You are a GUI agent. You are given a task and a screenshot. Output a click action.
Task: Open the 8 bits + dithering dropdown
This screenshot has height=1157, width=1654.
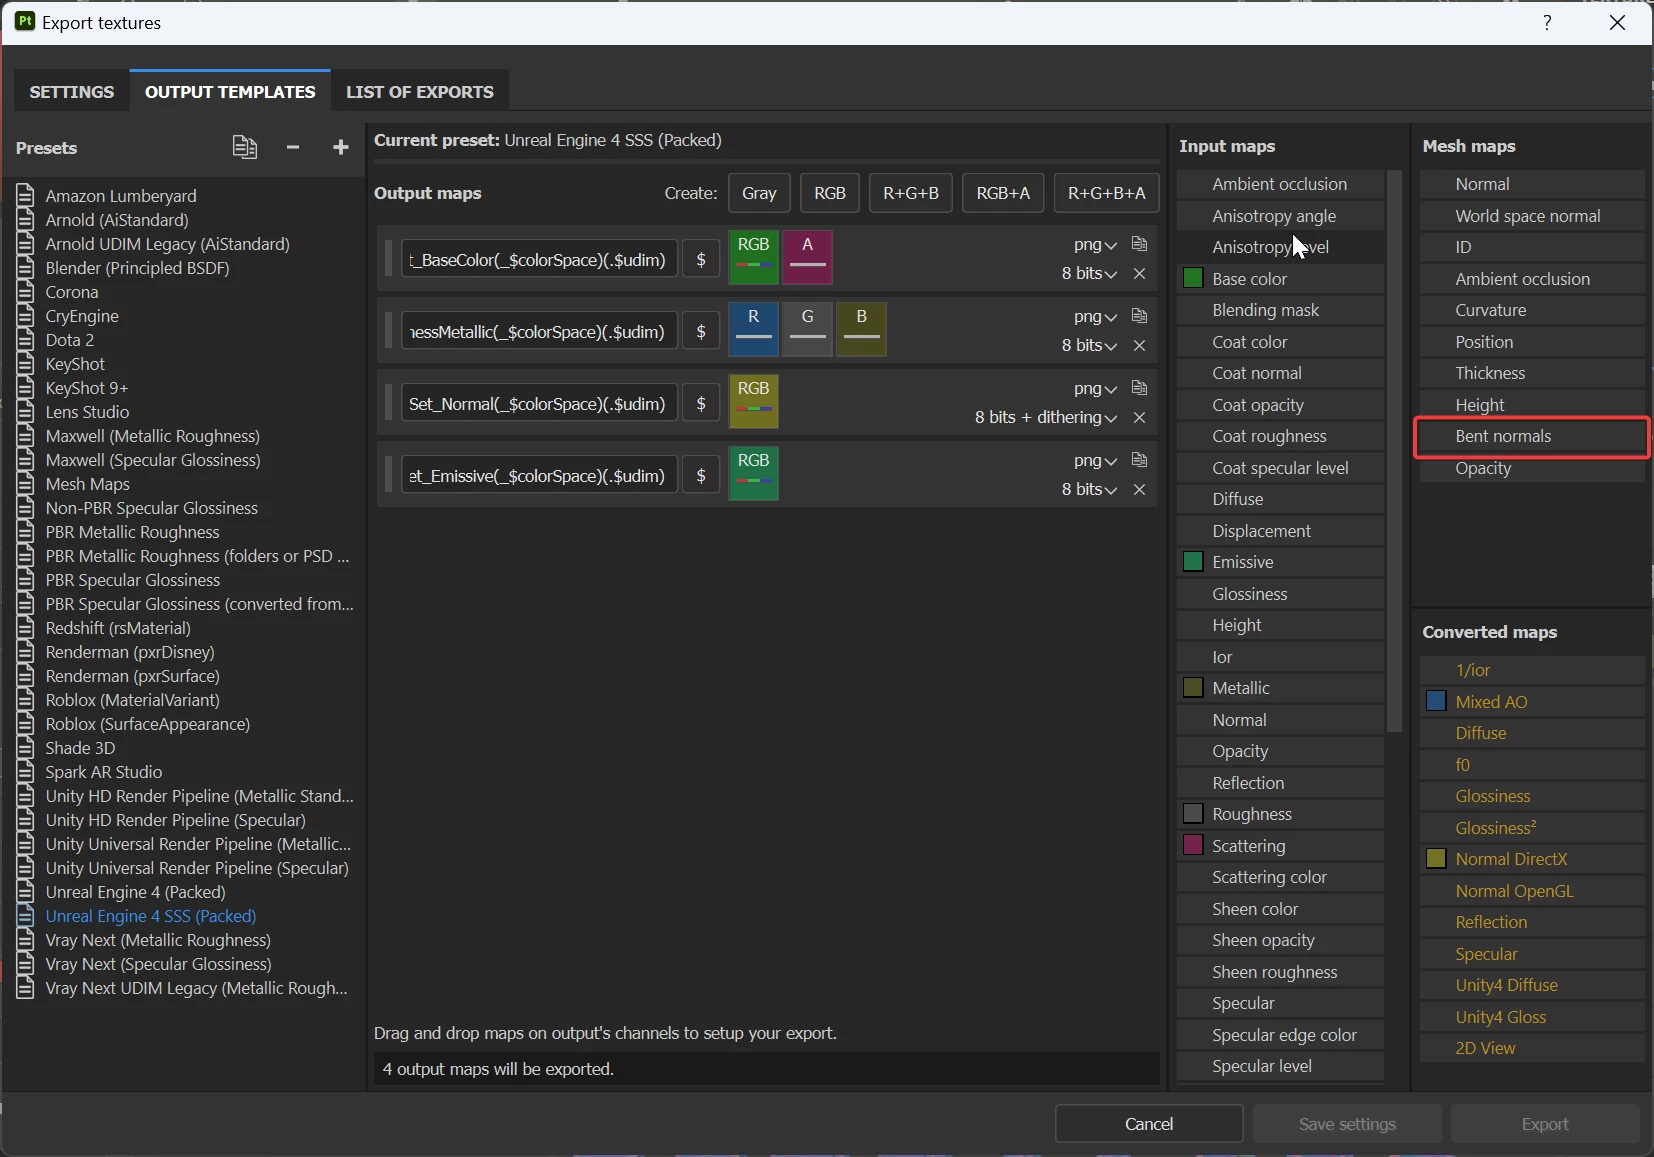click(1046, 417)
